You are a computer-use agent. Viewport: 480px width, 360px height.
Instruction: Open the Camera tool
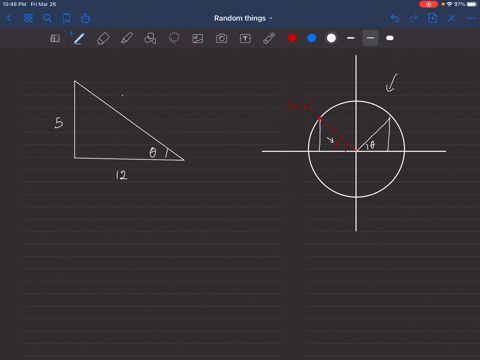tap(221, 38)
